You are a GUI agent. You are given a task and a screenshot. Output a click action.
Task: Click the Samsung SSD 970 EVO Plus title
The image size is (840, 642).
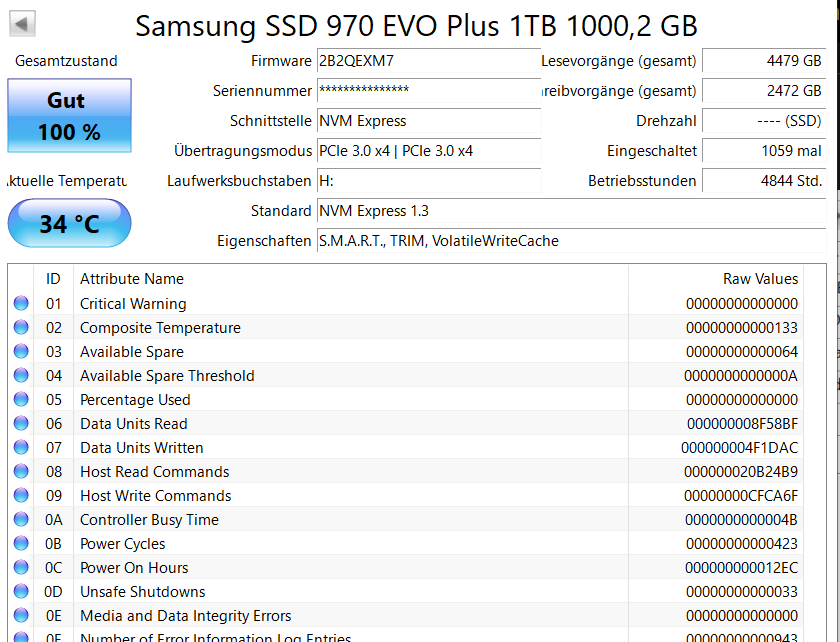(416, 25)
